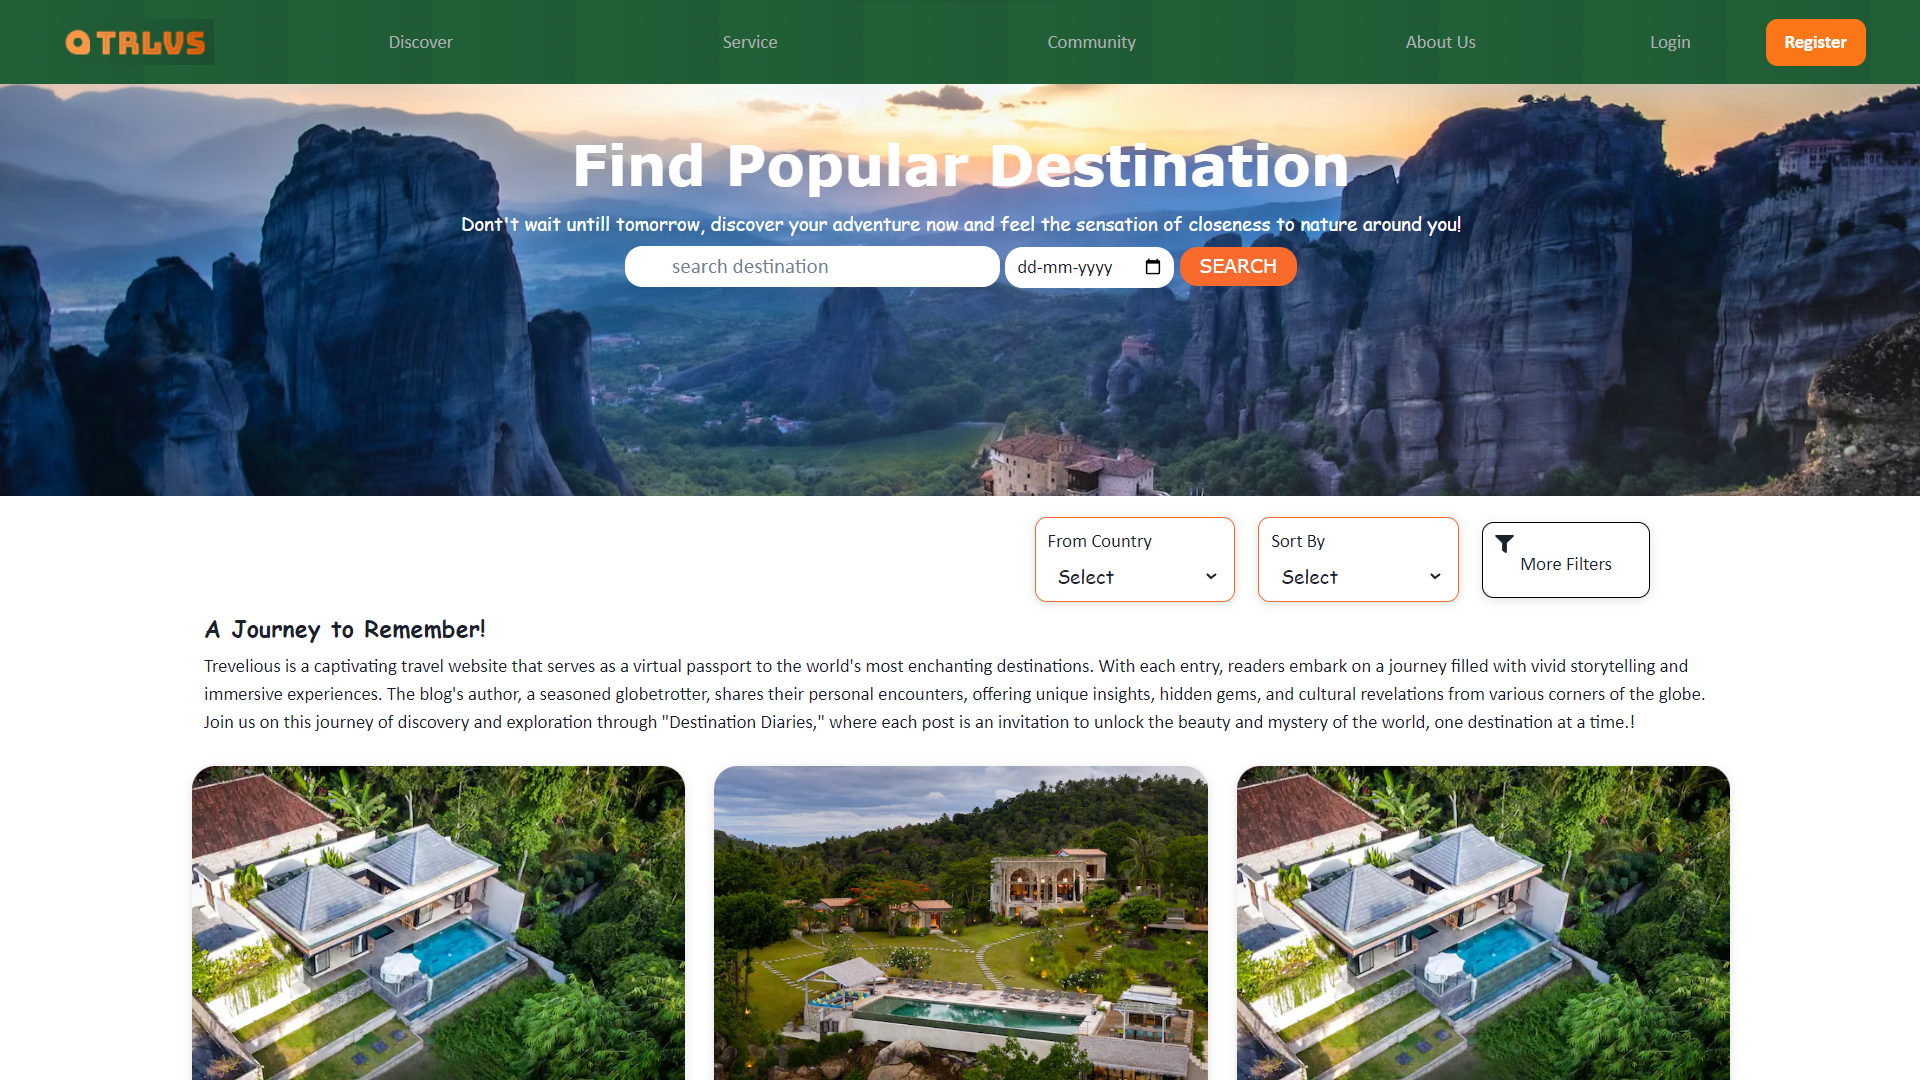Click the Login link

(1670, 42)
